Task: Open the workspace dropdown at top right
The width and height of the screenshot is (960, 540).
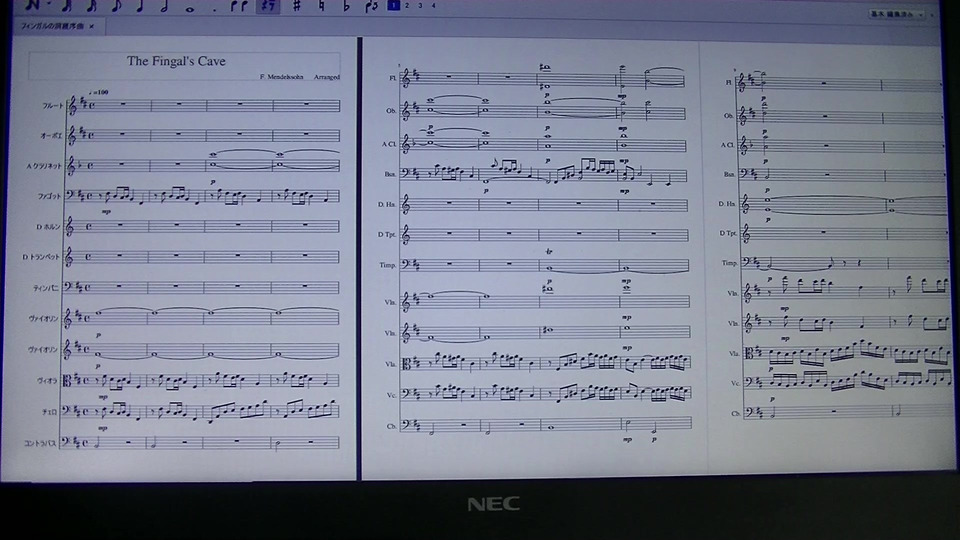Action: 898,13
